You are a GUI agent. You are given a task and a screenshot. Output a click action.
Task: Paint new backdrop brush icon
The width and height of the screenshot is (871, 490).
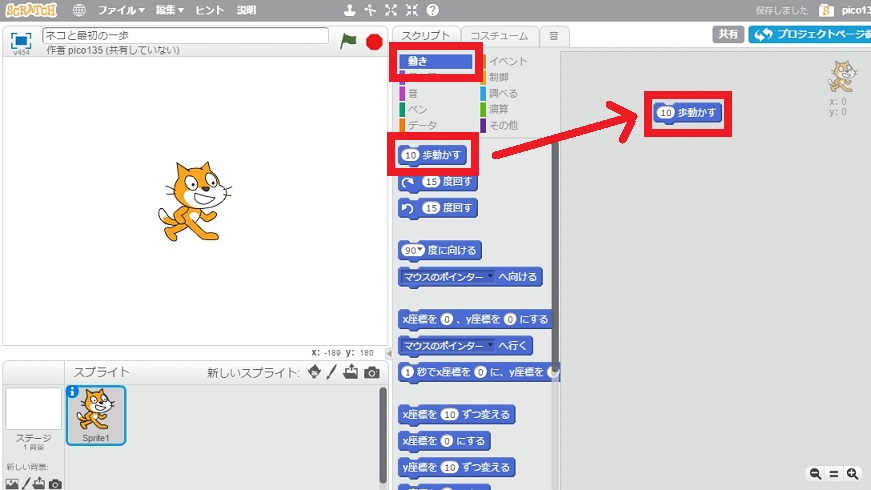(x=26, y=484)
